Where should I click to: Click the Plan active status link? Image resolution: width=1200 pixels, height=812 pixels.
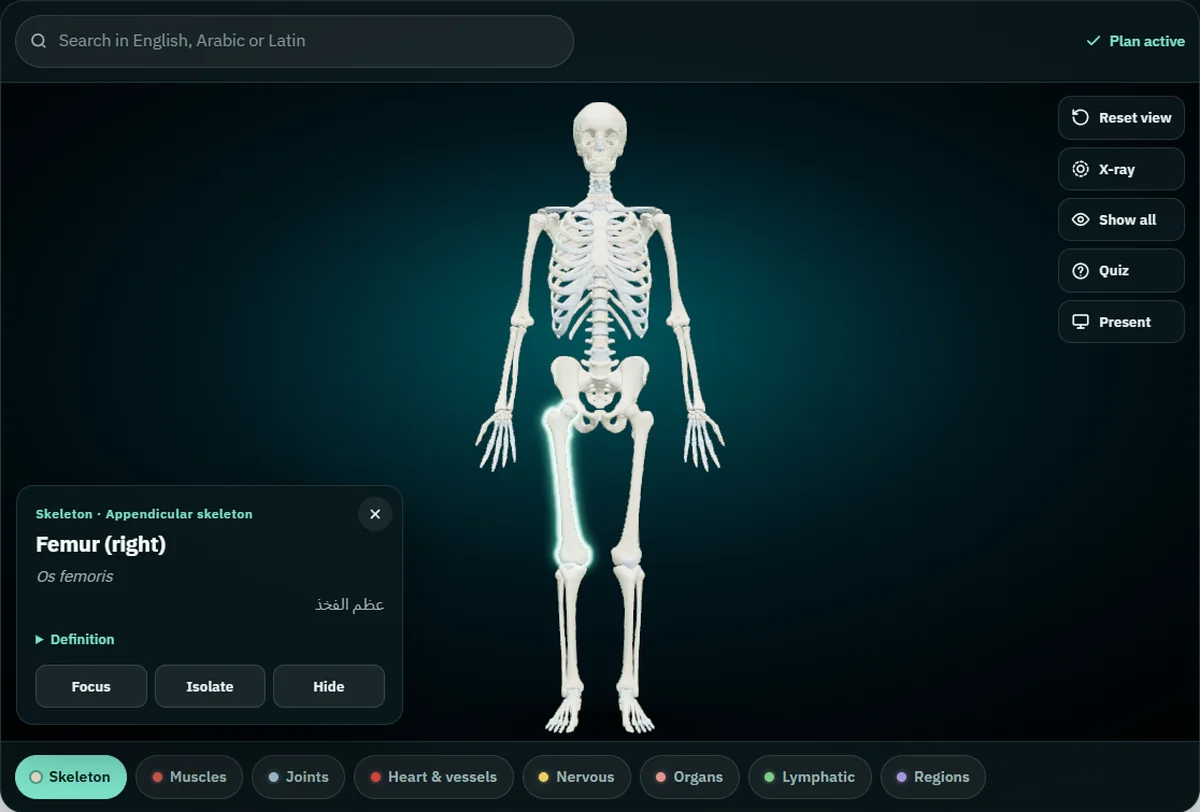[1135, 41]
